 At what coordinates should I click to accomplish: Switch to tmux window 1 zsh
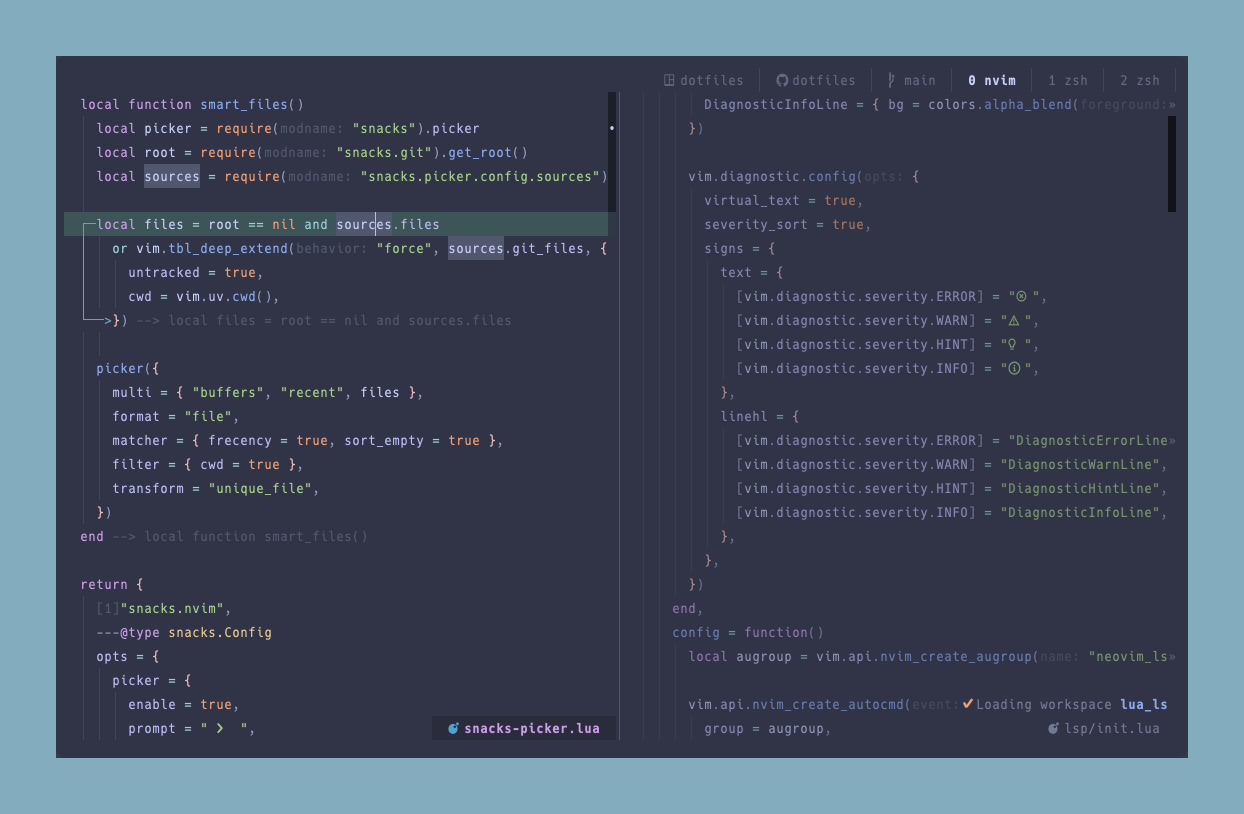(x=1068, y=80)
